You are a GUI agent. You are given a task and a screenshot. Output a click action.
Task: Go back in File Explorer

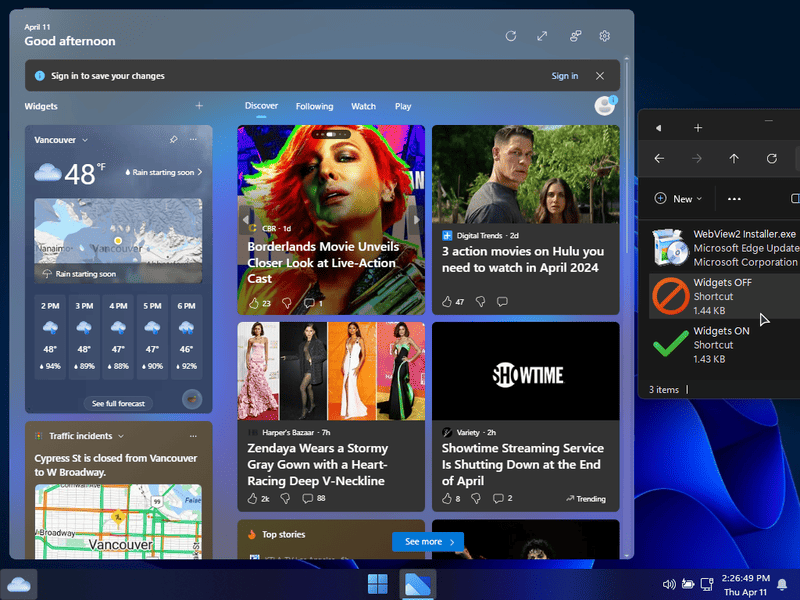coord(659,159)
